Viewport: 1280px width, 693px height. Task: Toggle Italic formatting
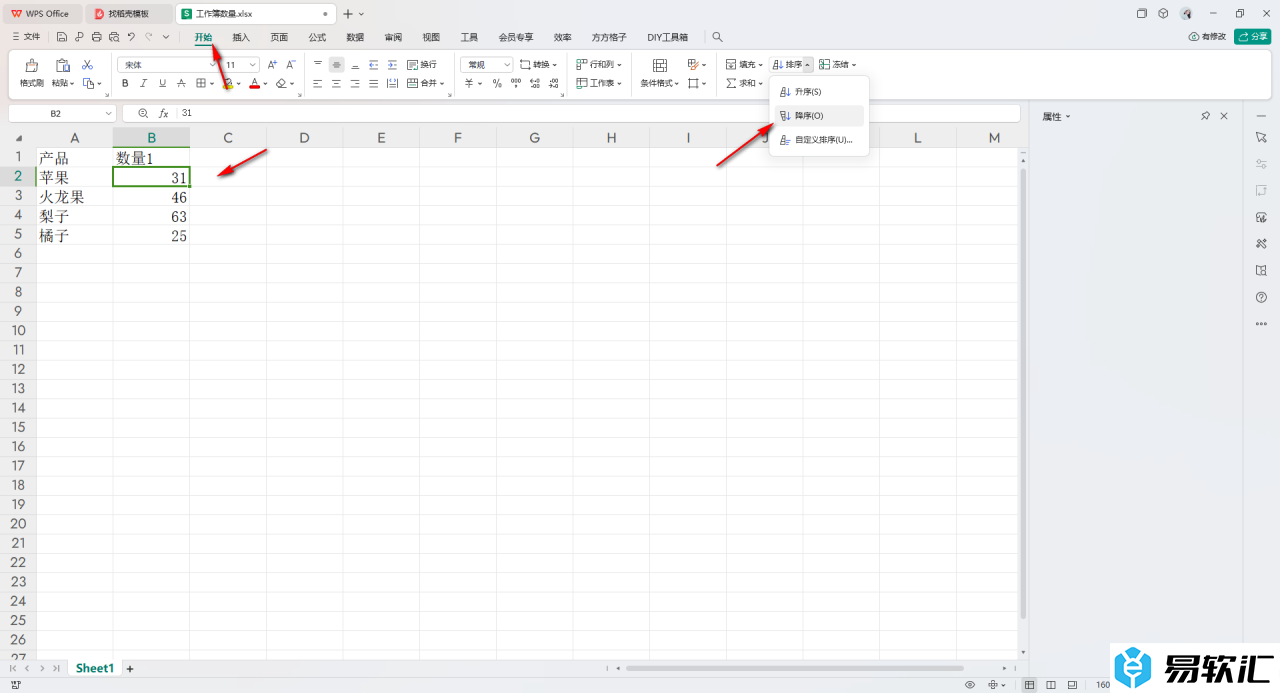144,83
